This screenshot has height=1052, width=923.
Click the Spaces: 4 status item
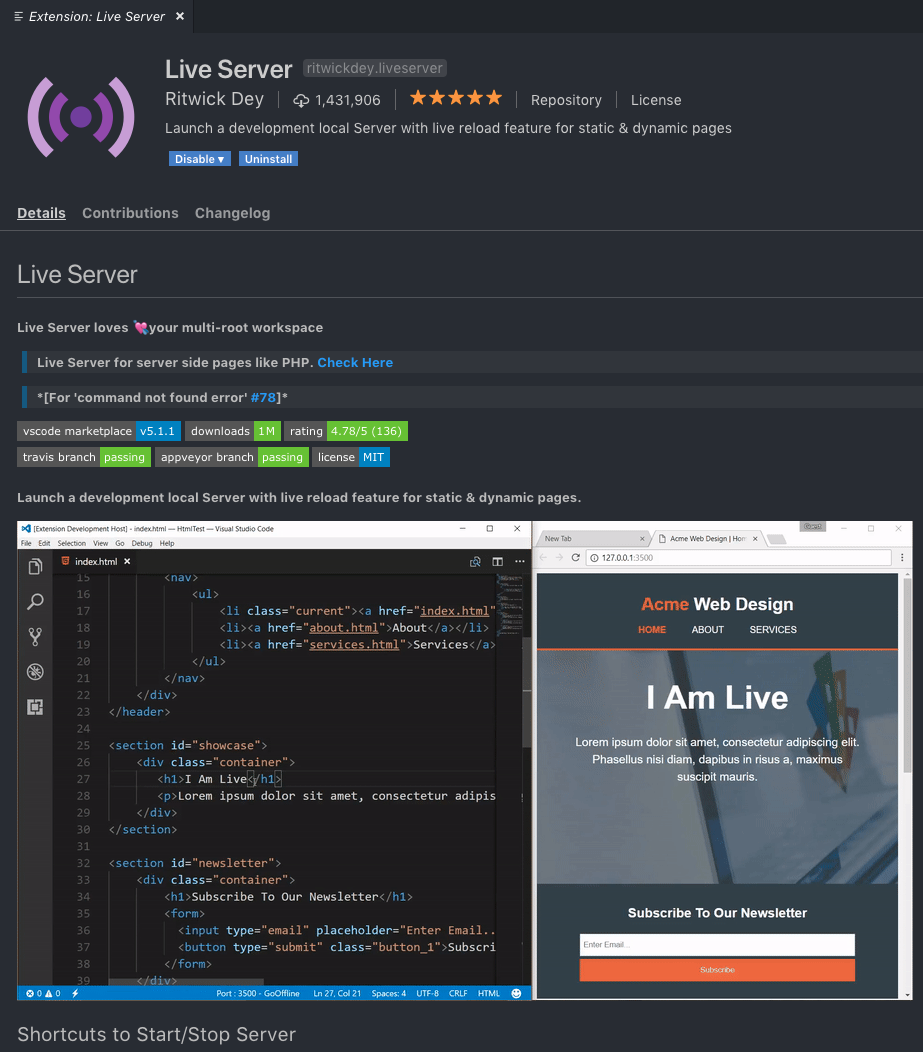pos(388,993)
